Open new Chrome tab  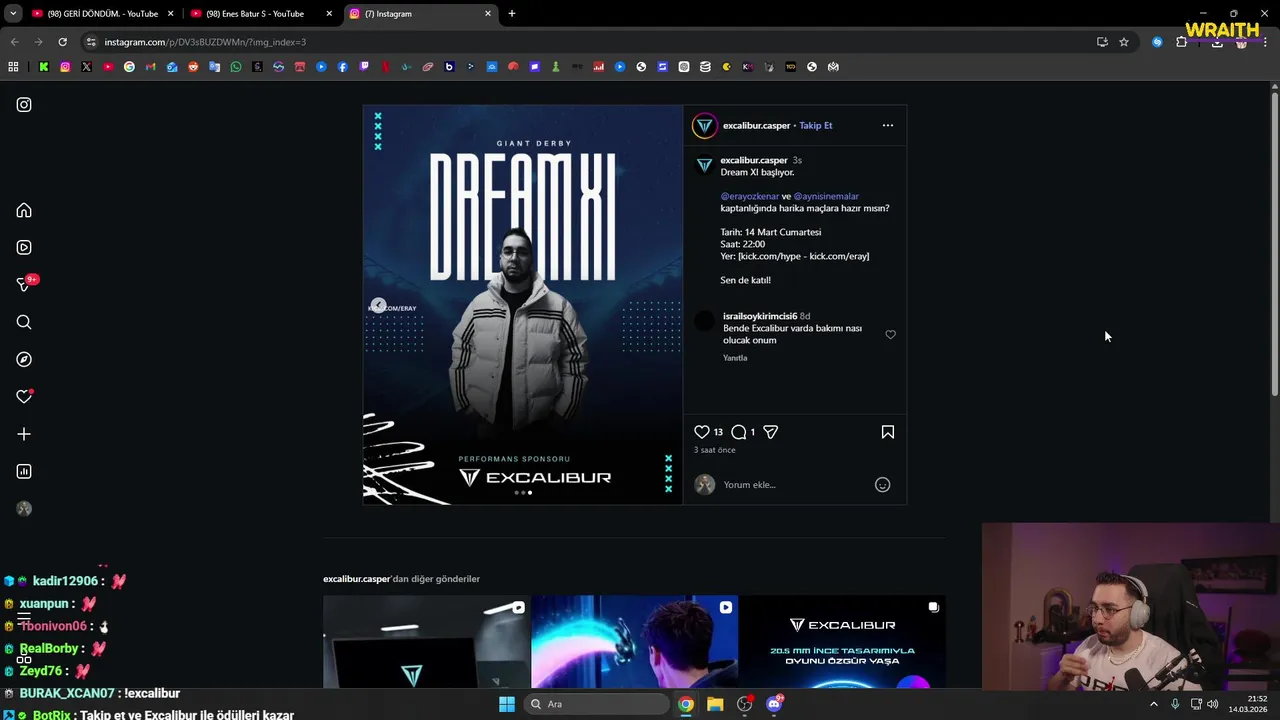(x=512, y=14)
